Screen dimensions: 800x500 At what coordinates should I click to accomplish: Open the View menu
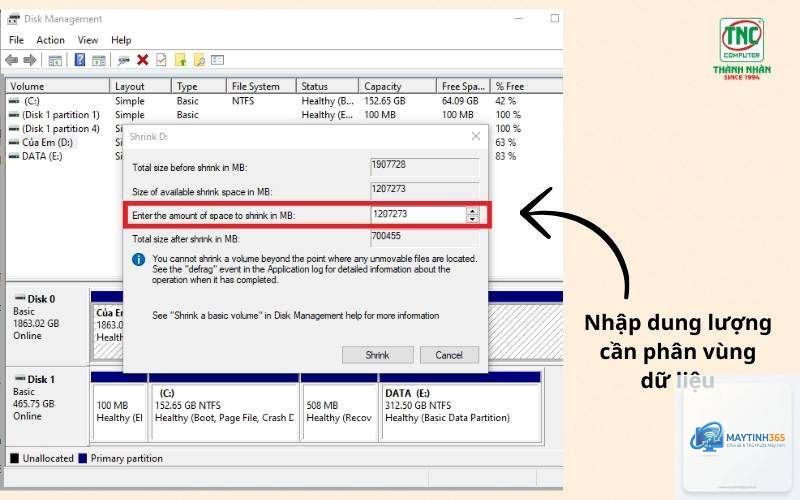click(88, 40)
